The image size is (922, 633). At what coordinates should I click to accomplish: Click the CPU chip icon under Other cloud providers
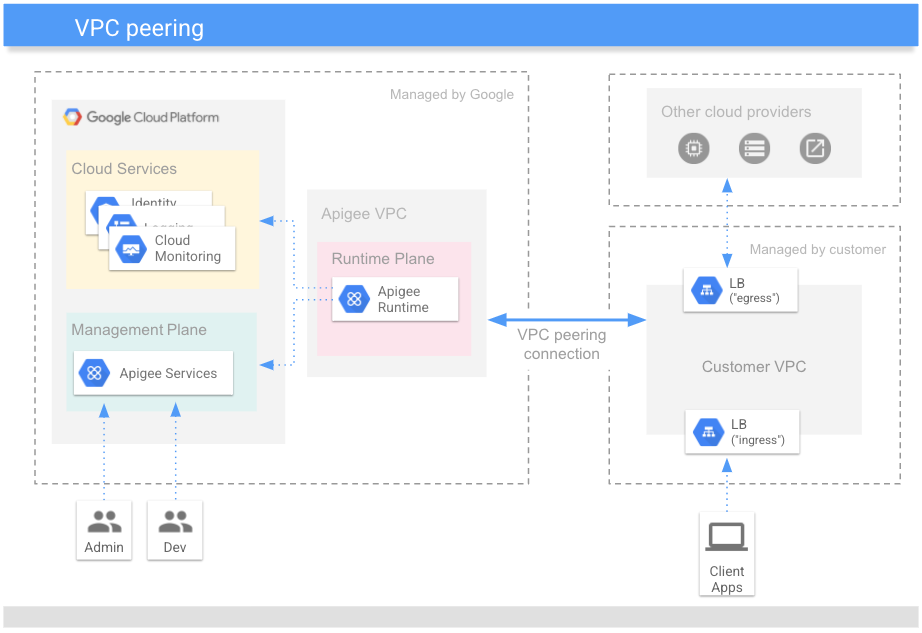[694, 148]
